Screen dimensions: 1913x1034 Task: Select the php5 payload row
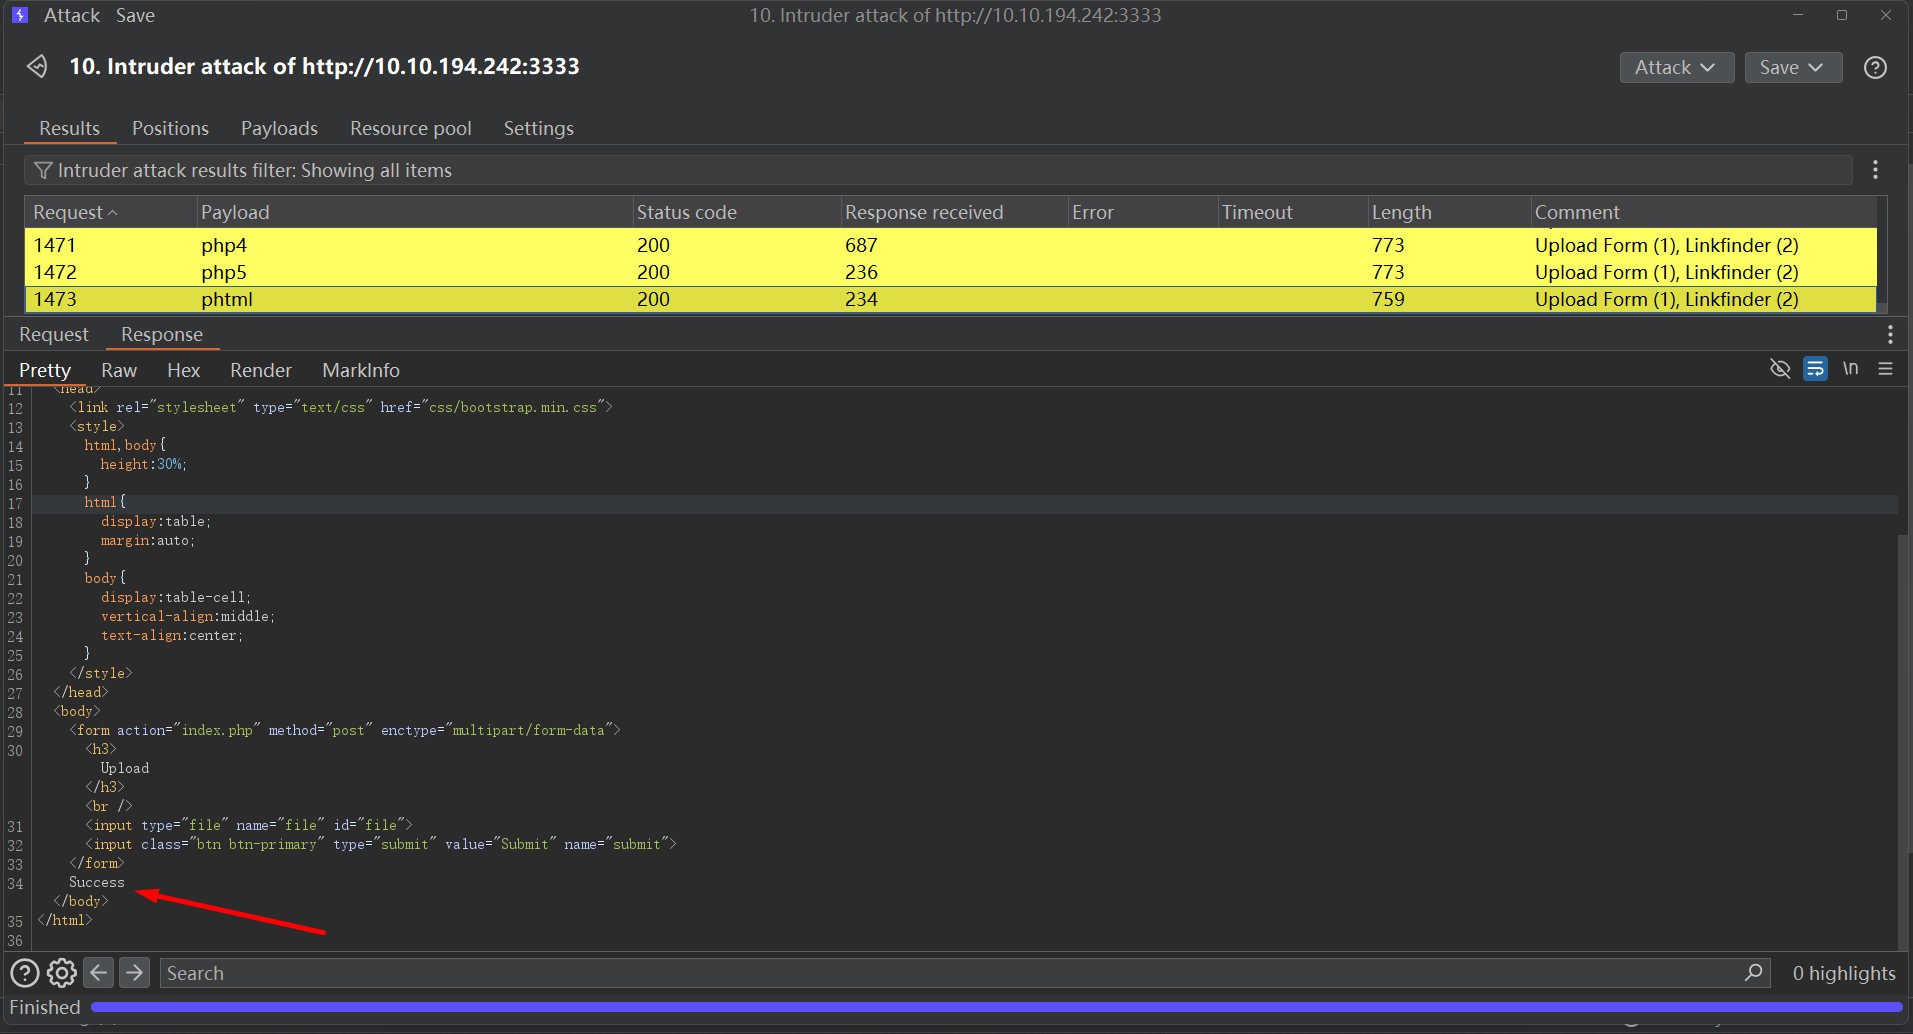950,272
